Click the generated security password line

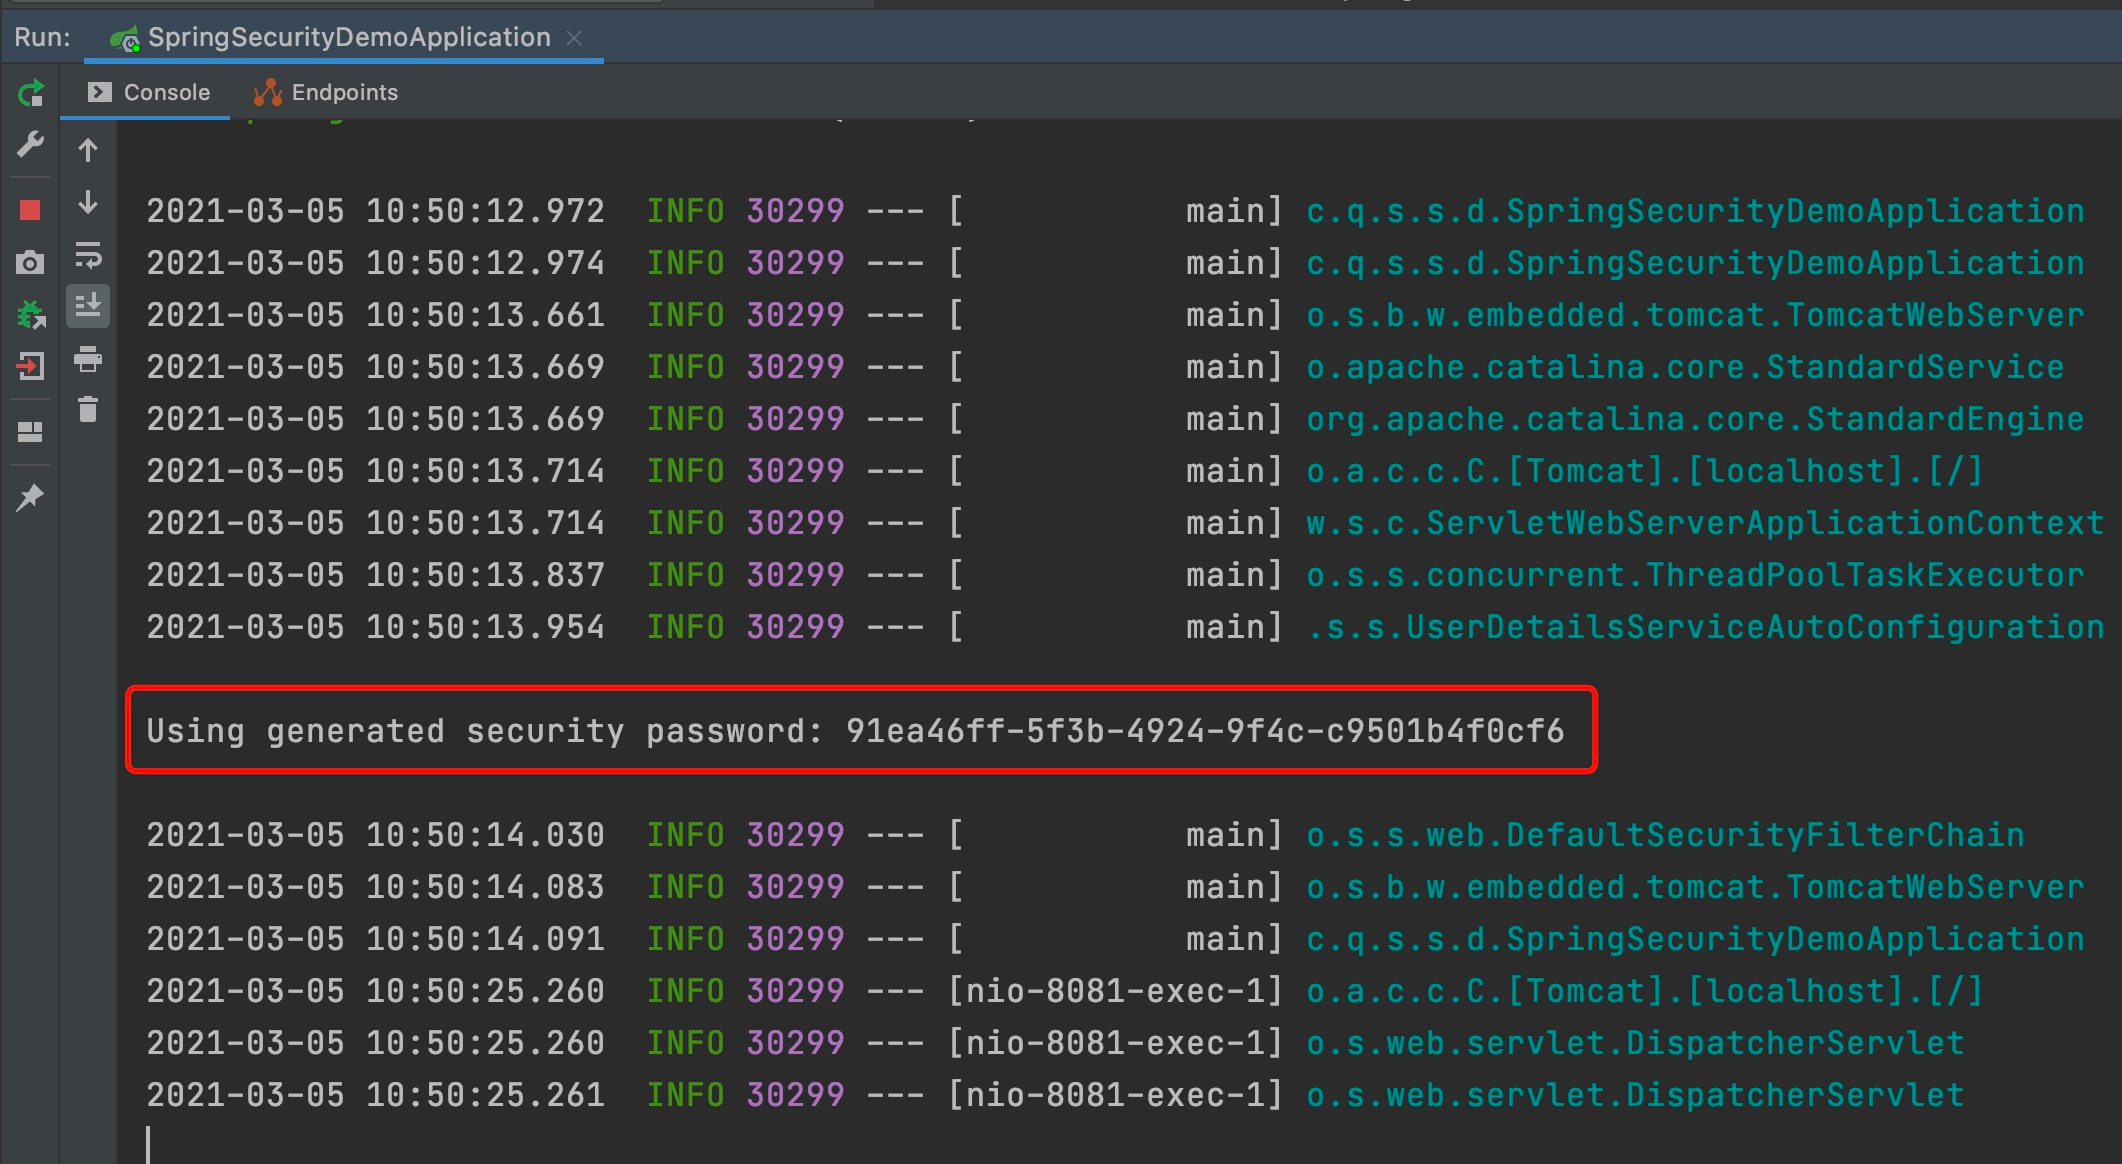[855, 731]
